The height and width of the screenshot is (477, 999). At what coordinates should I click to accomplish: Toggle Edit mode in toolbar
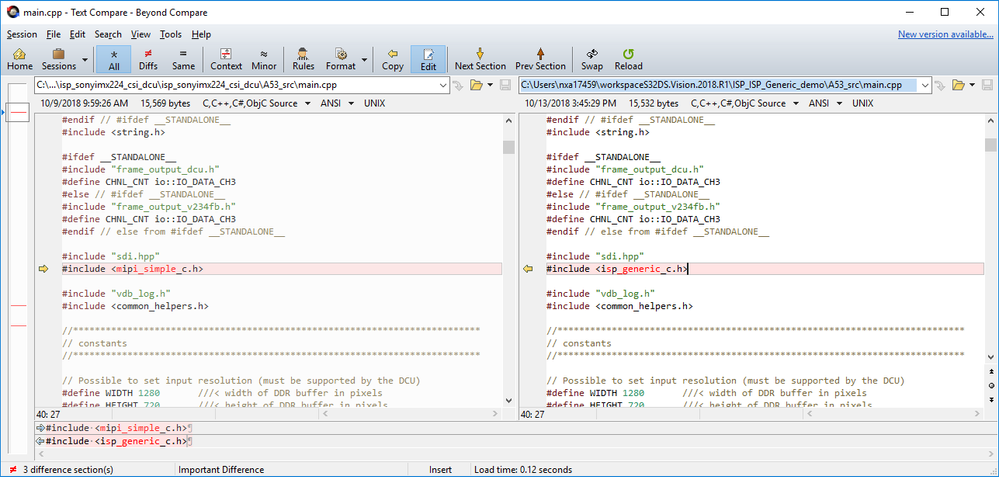(428, 59)
